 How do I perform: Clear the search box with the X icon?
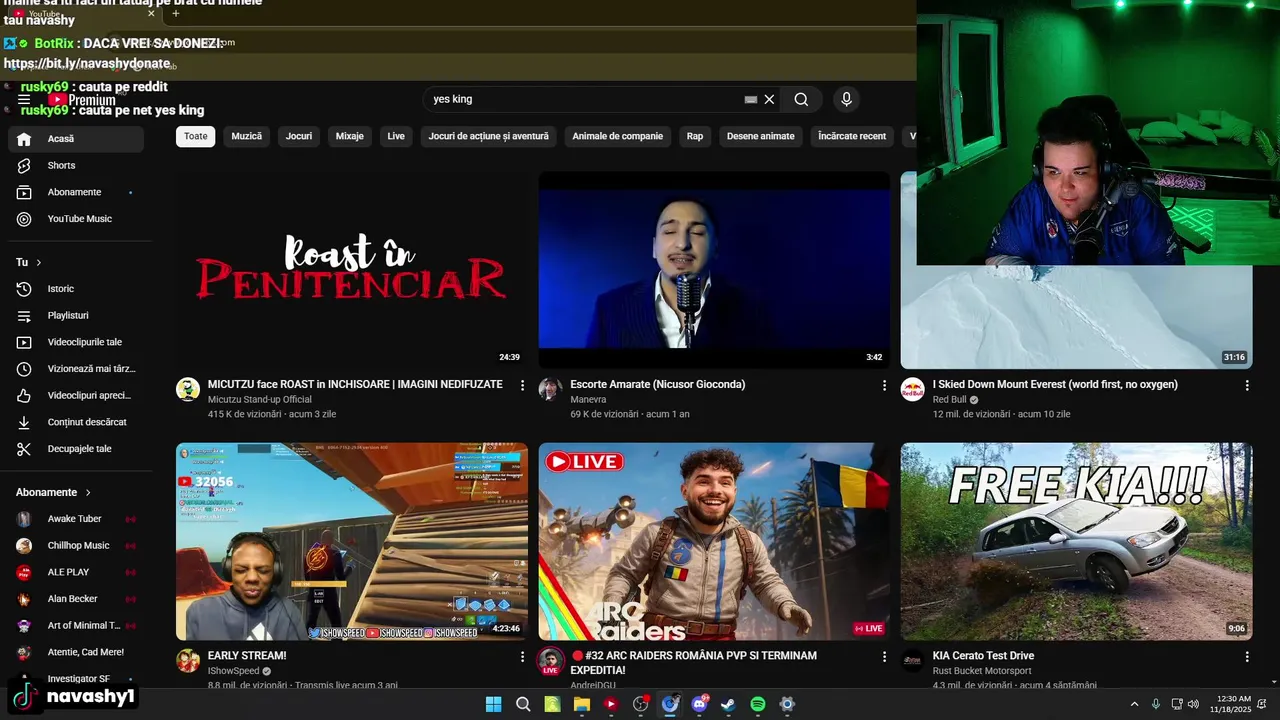coord(769,100)
